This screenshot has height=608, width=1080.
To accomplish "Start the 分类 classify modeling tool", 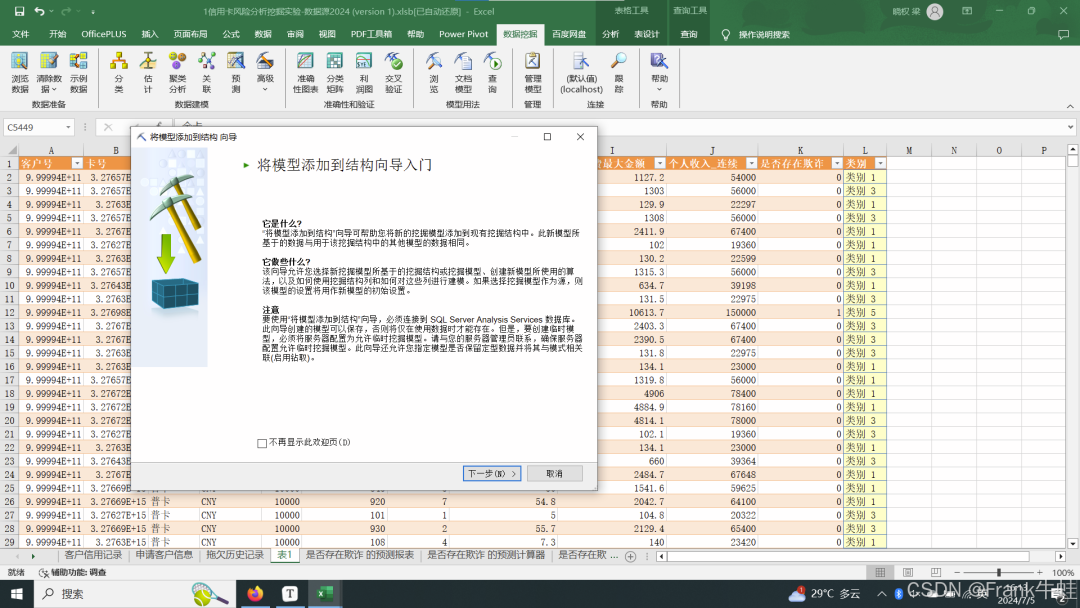I will (x=118, y=72).
